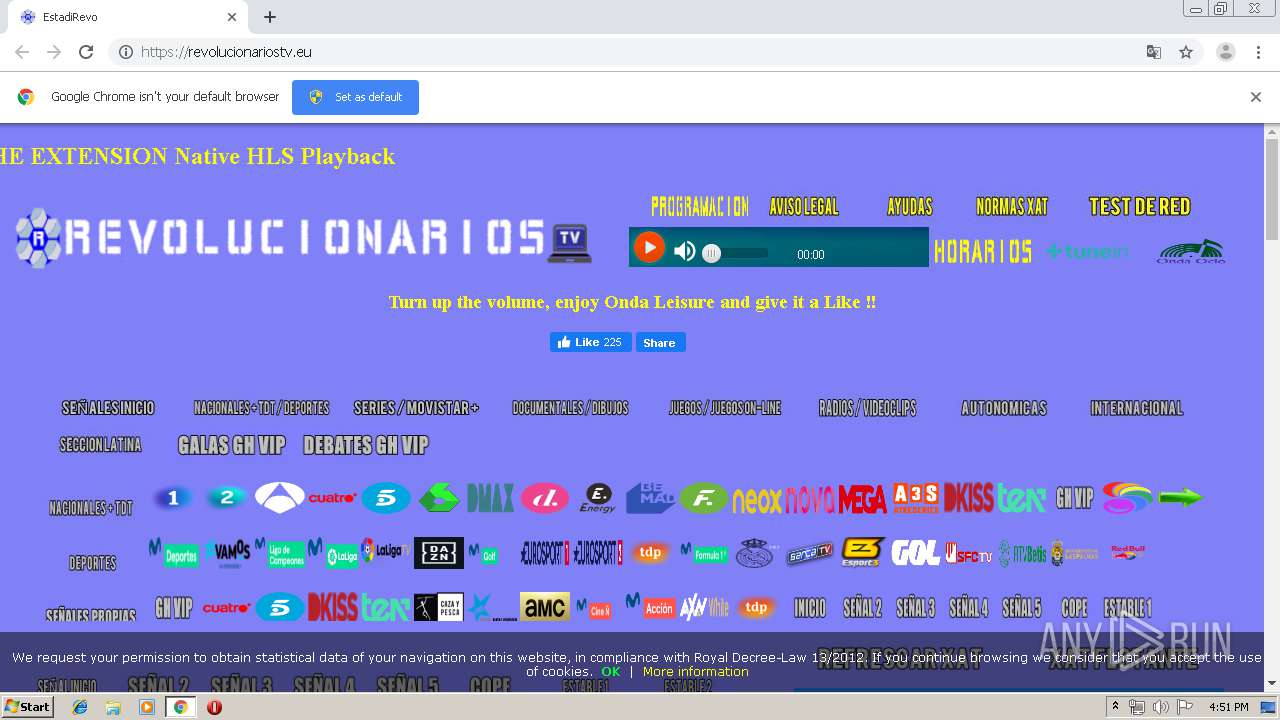Accept cookies with OK link
The width and height of the screenshot is (1280, 720).
[611, 672]
